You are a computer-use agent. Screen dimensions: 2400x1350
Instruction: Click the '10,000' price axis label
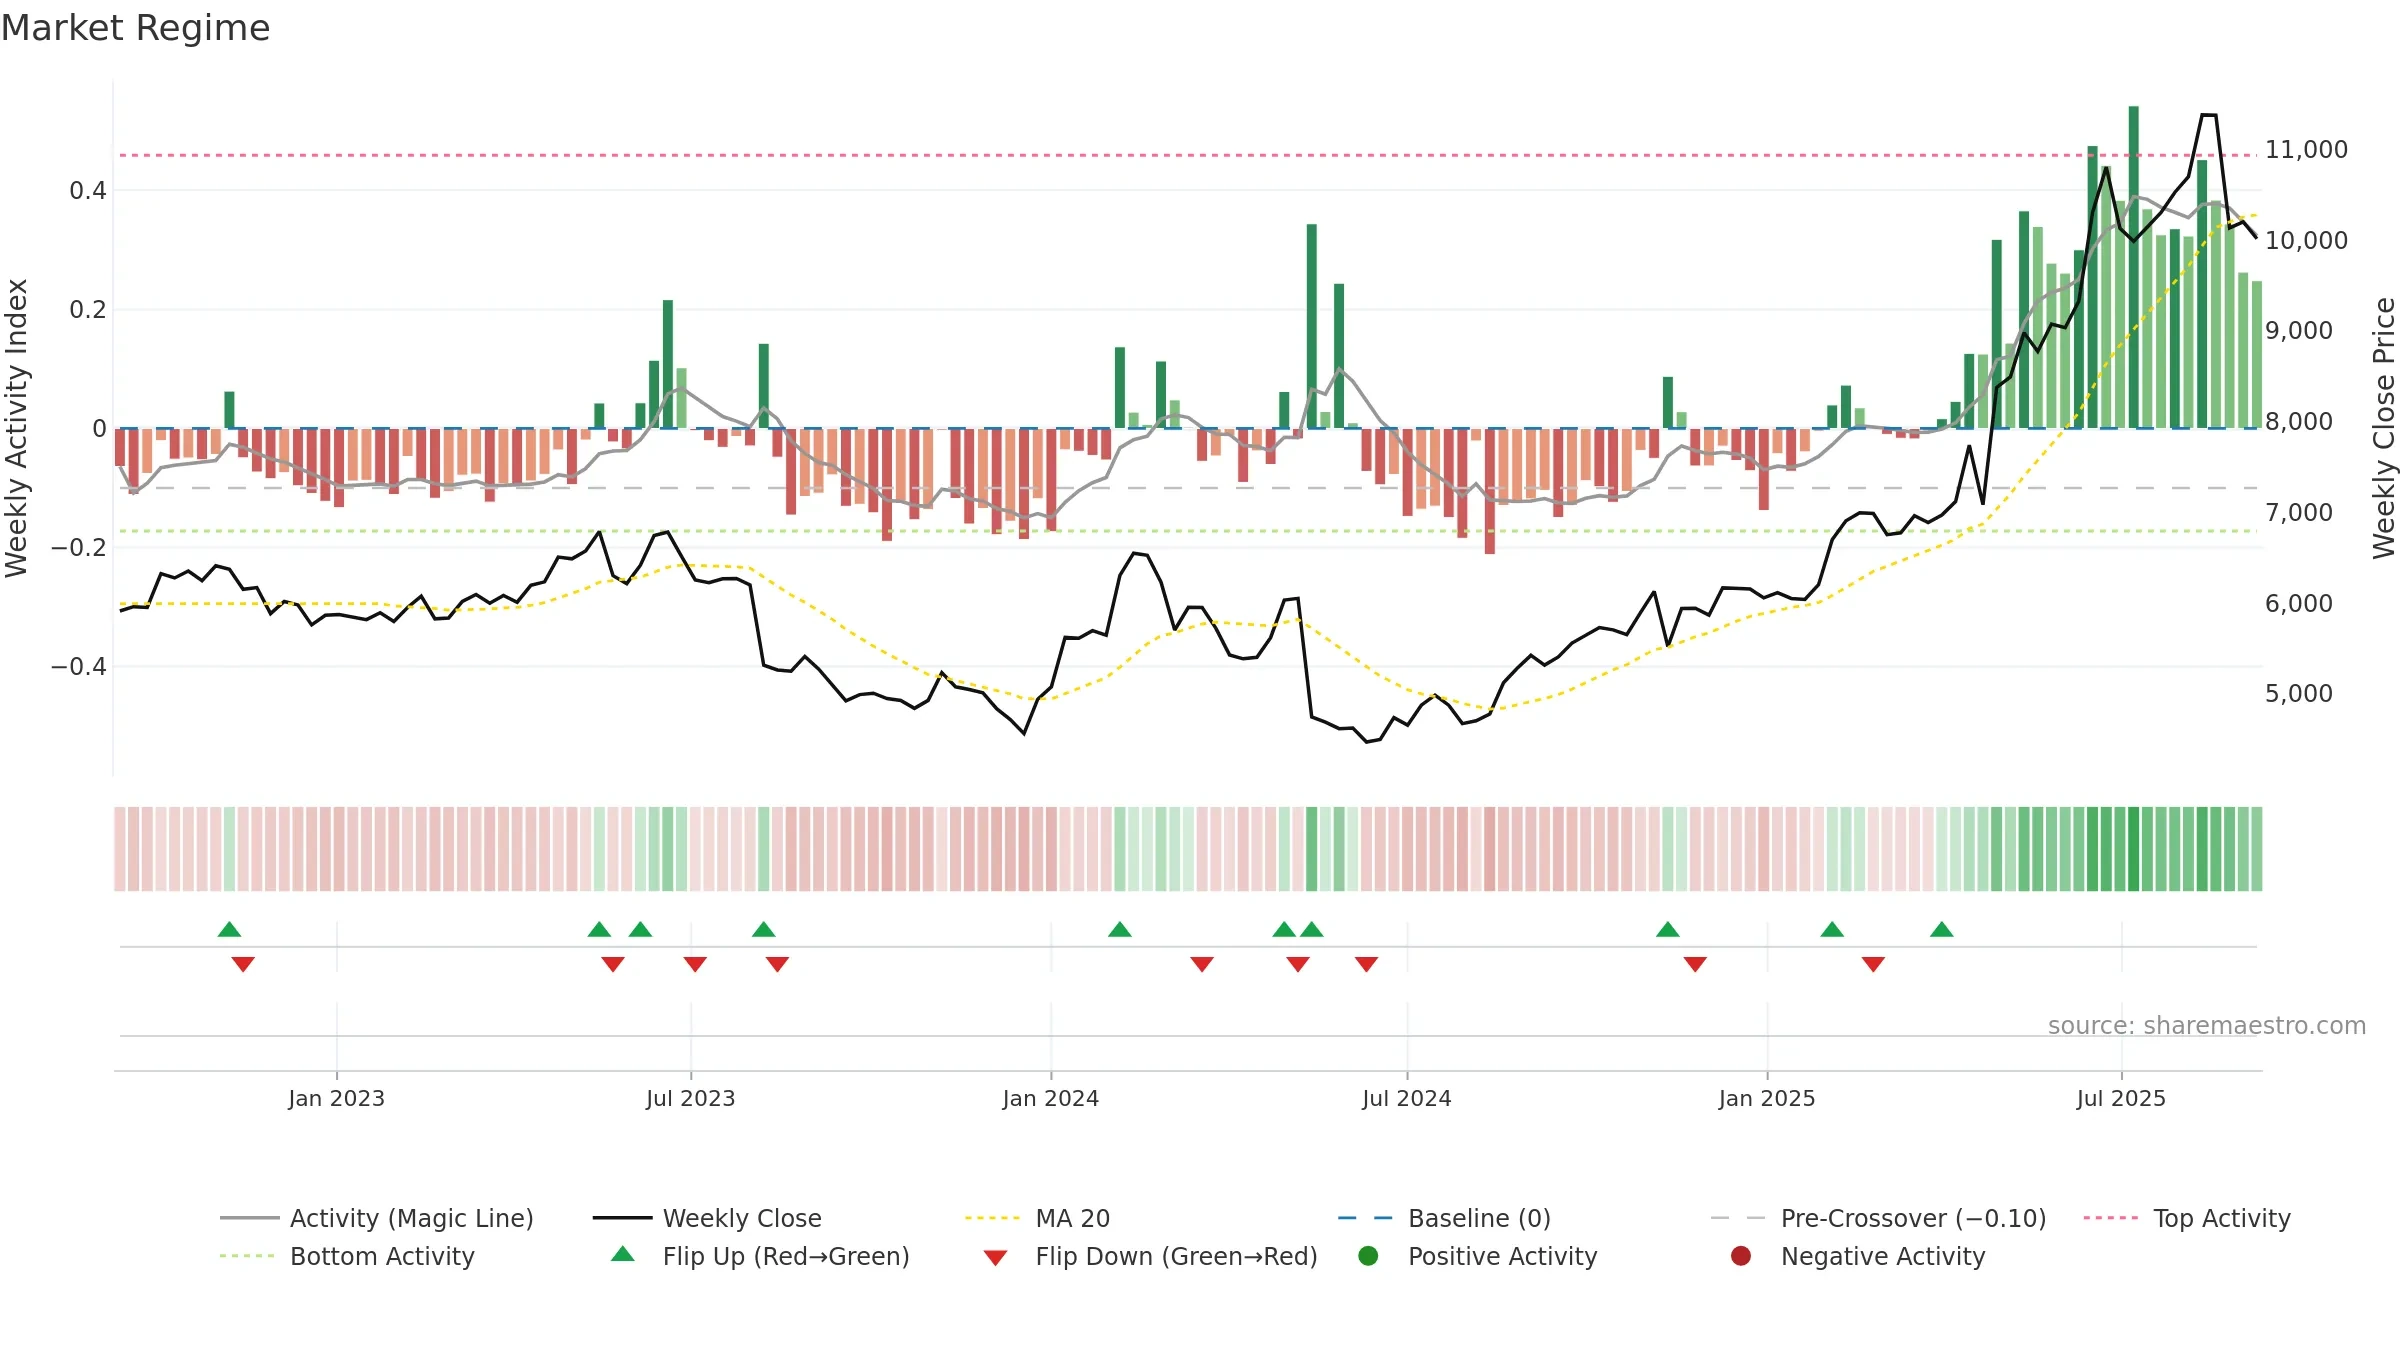(2306, 240)
